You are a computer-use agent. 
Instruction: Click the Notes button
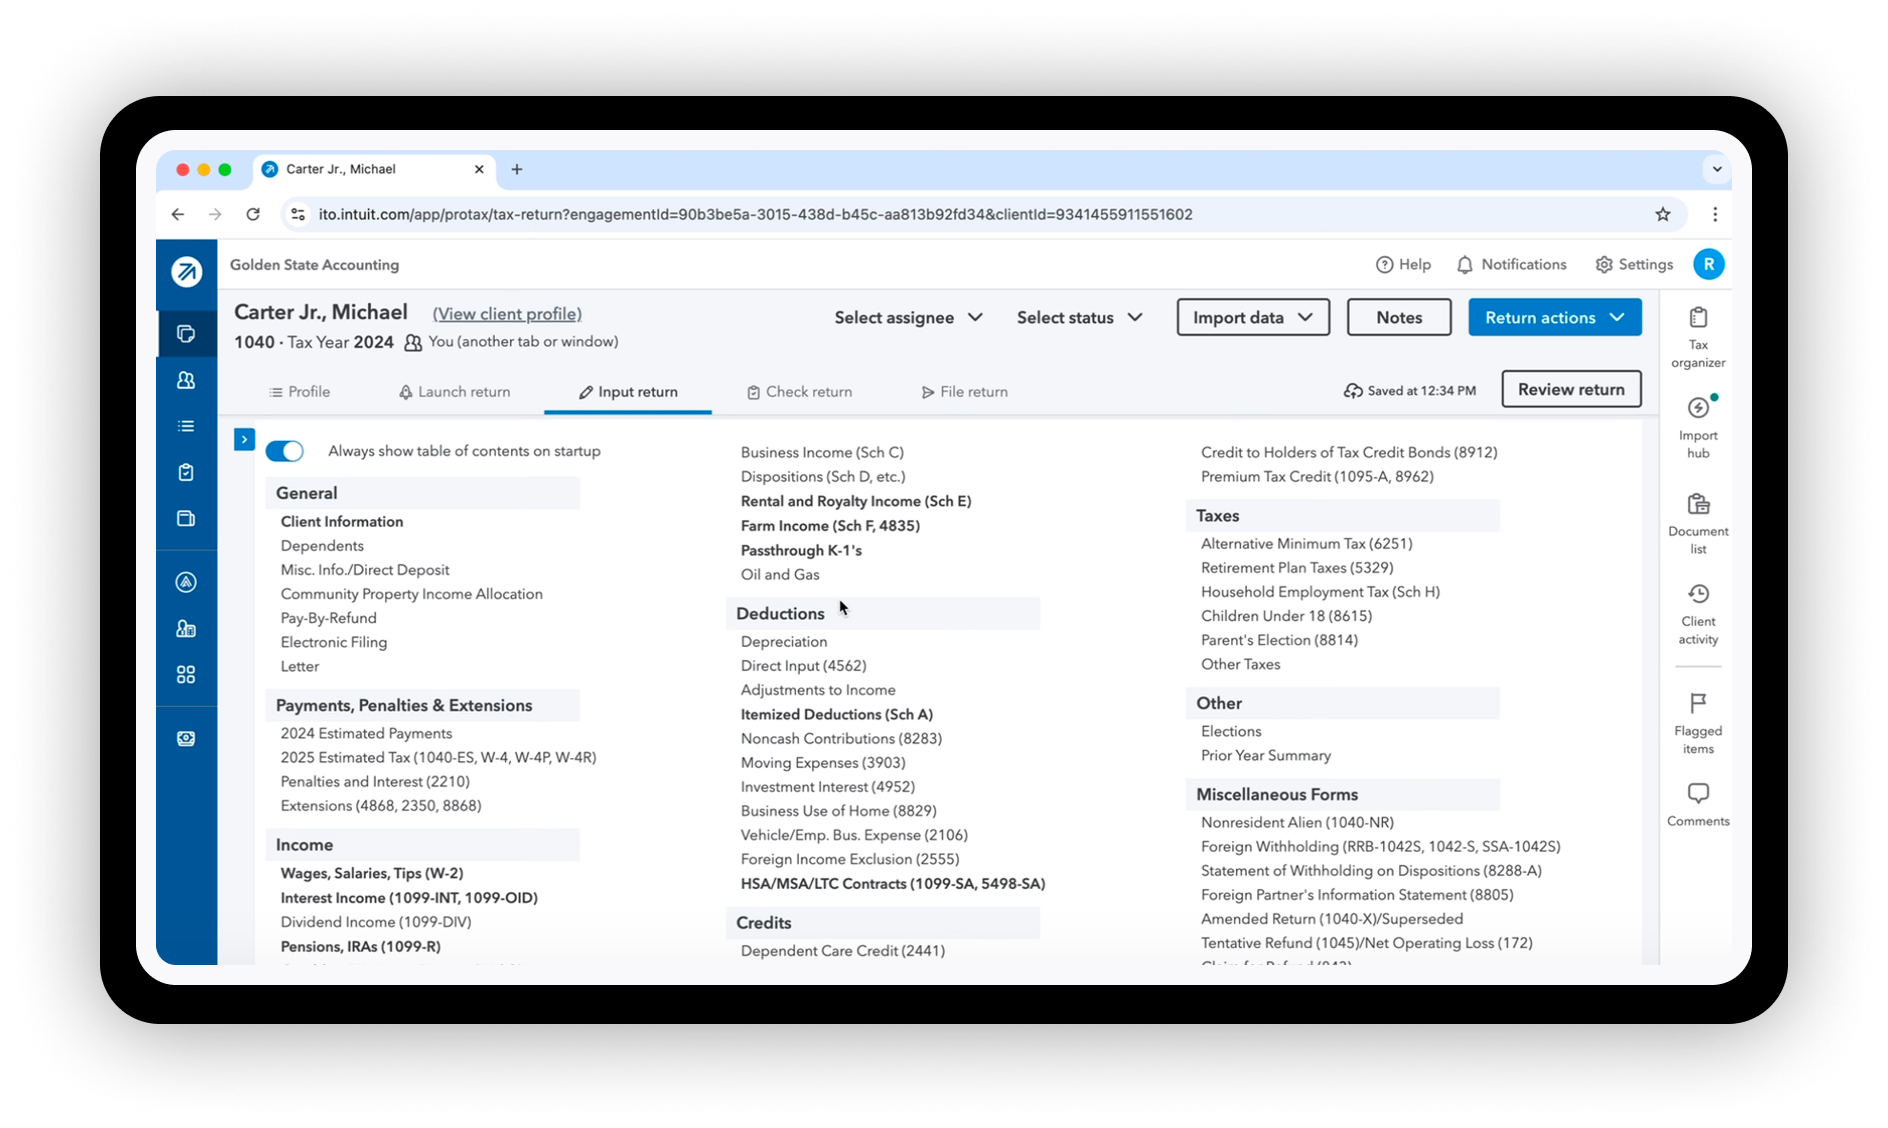coord(1399,317)
